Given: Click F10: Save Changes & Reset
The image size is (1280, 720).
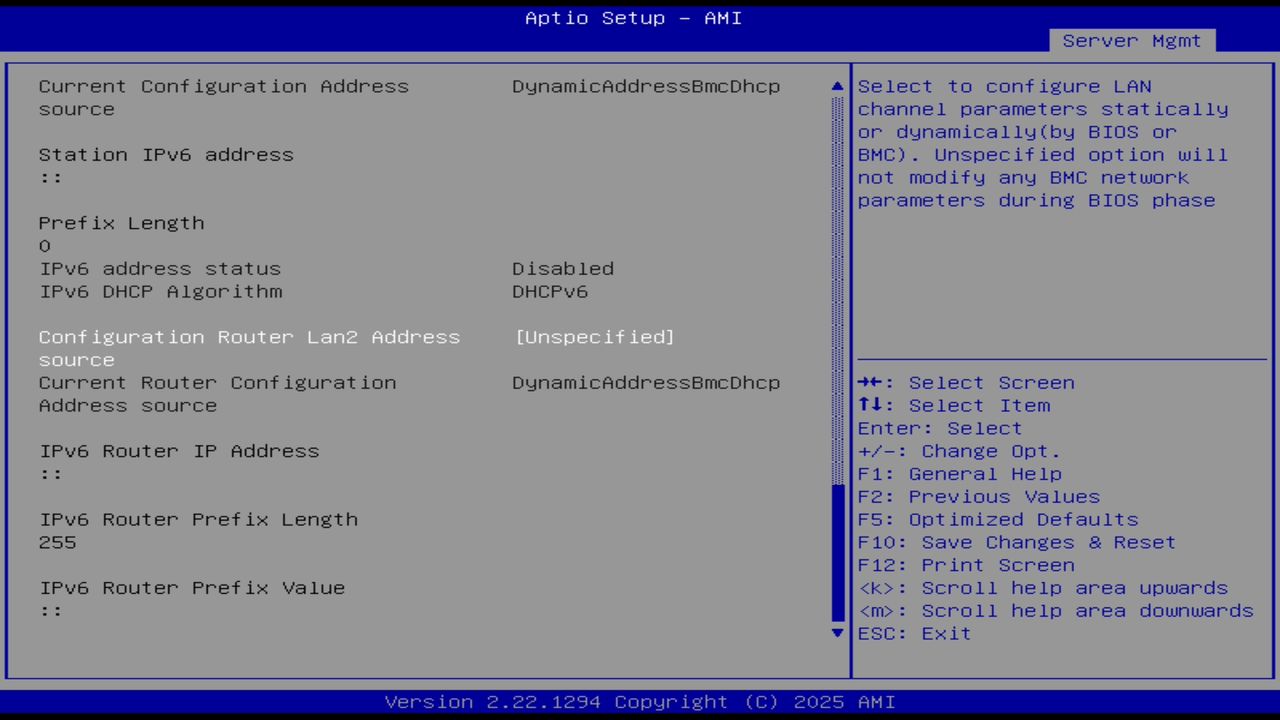Looking at the screenshot, I should [x=1016, y=542].
